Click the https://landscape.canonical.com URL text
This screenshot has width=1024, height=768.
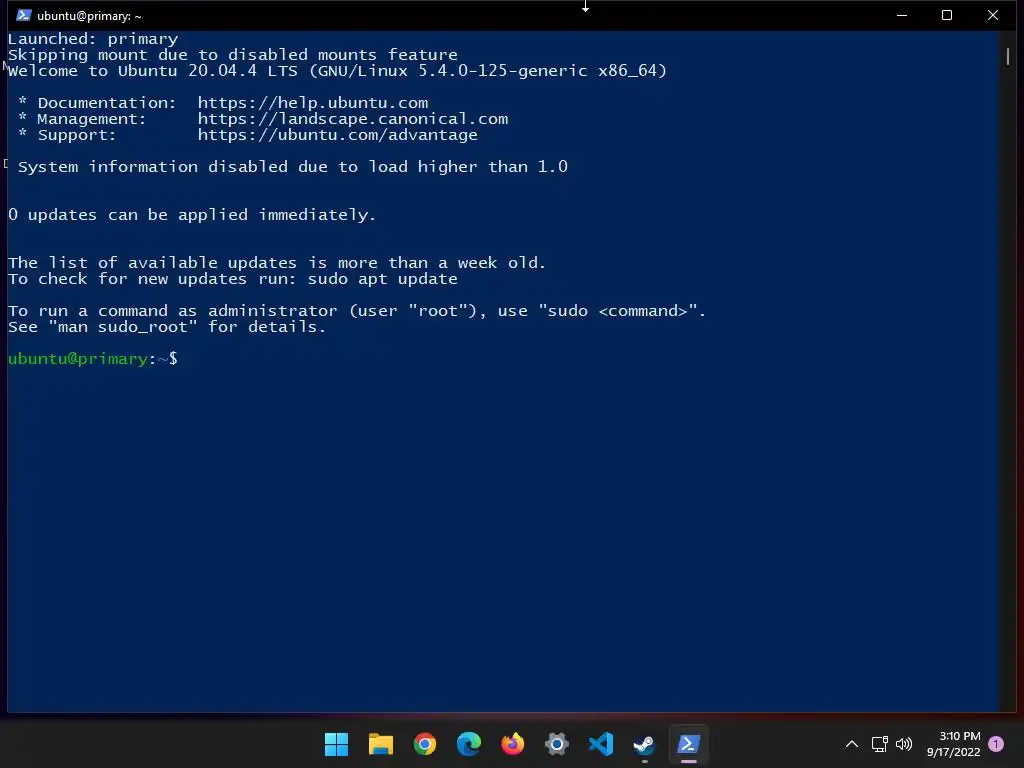353,119
